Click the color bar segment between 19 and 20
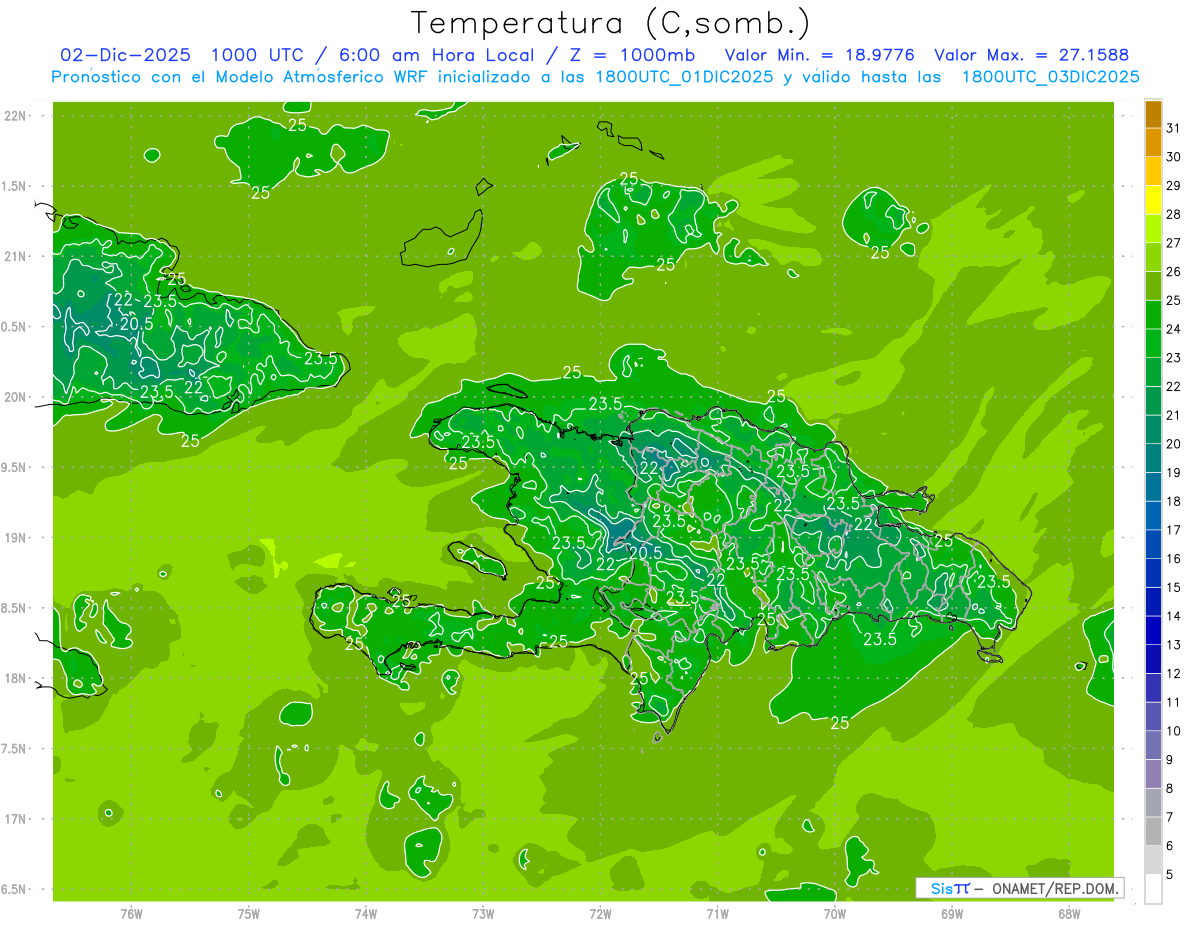The width and height of the screenshot is (1200, 927). click(1153, 459)
